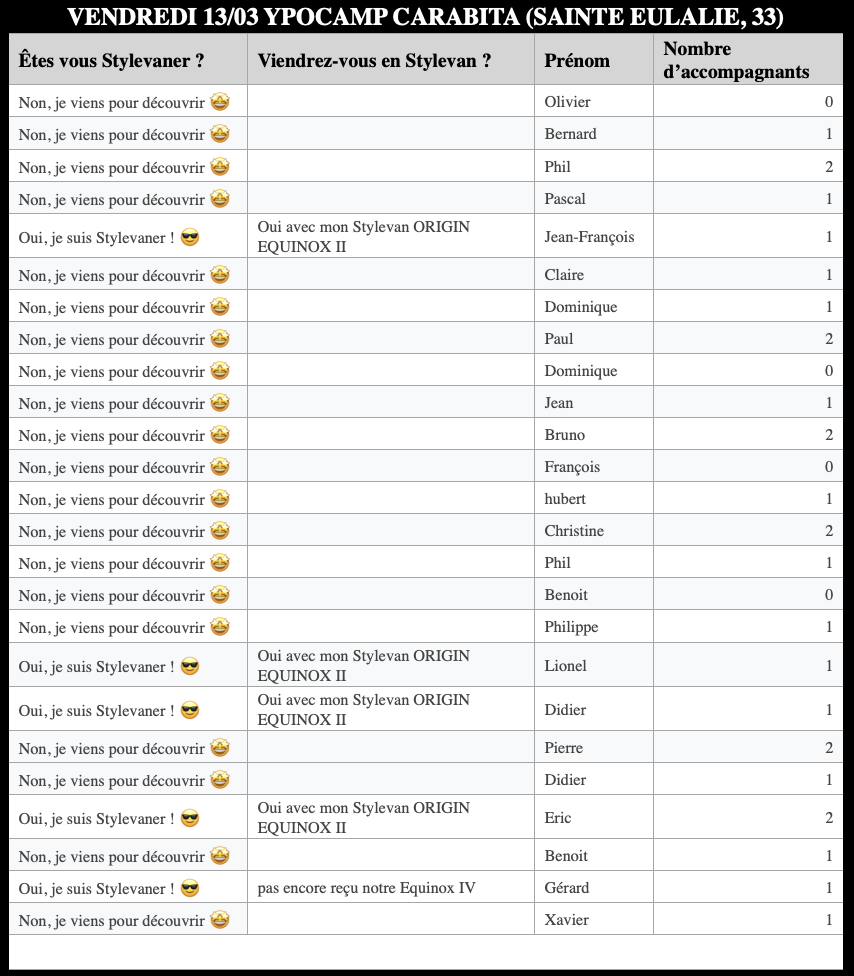Select the "Philippe" name cell
The width and height of the screenshot is (854, 976).
coord(571,627)
